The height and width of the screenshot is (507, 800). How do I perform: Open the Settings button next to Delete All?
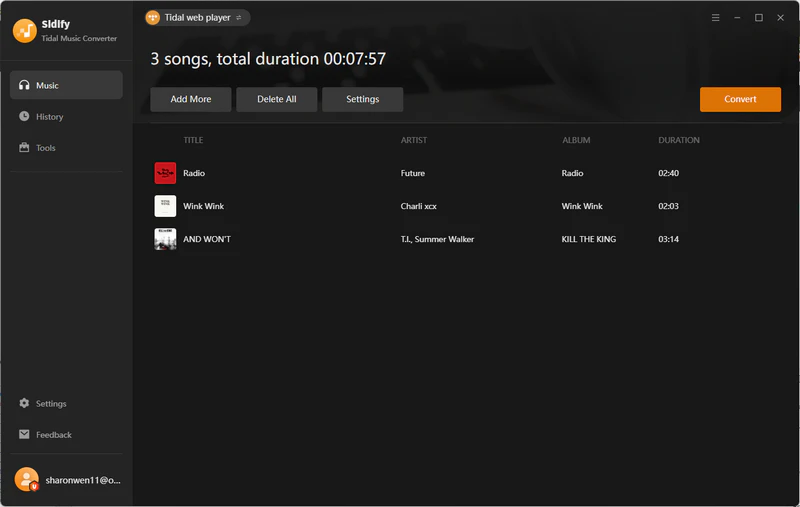coord(362,99)
